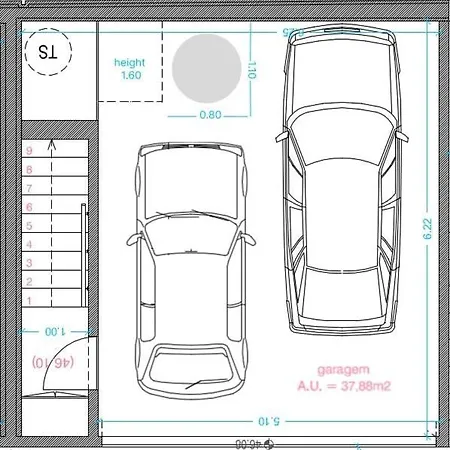Click the 1.00 stair width dimension
The width and height of the screenshot is (450, 450).
click(x=55, y=331)
